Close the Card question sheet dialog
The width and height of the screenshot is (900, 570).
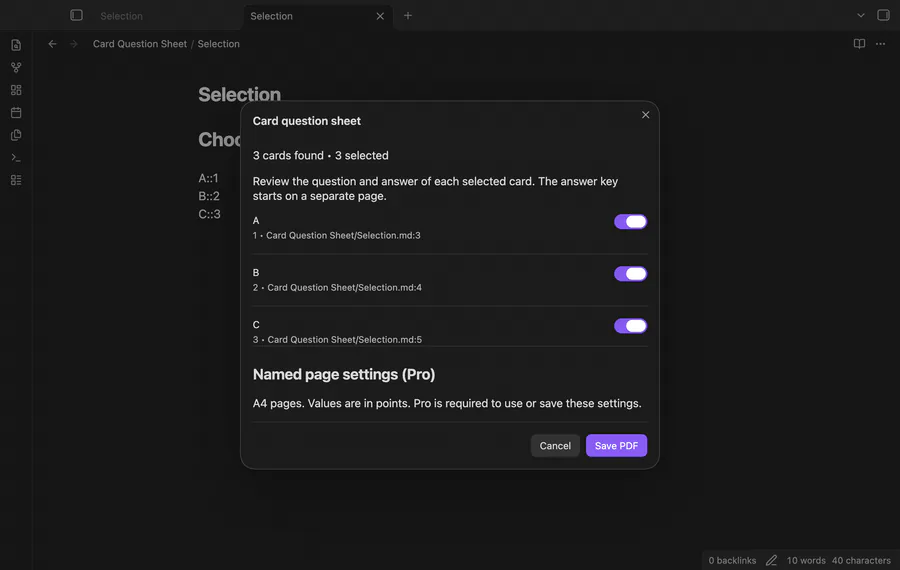(x=646, y=115)
